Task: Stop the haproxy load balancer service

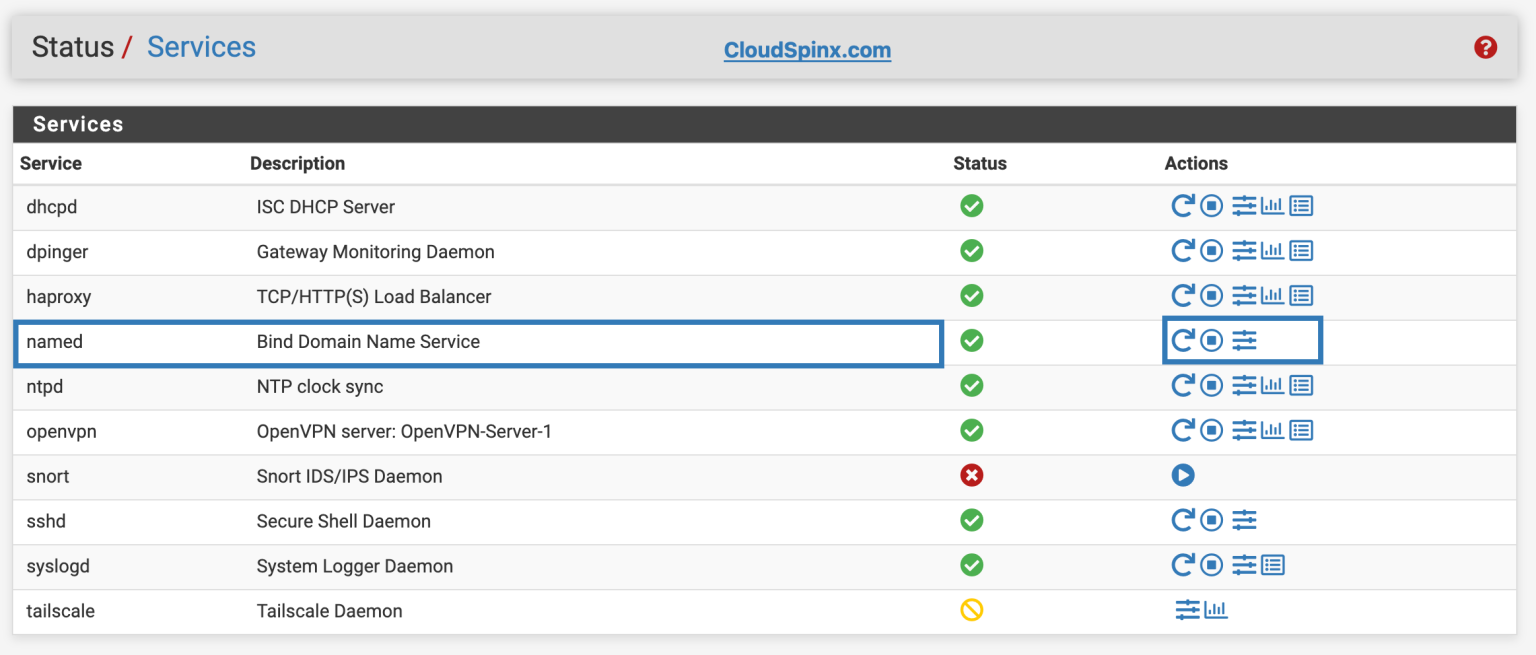Action: [x=1211, y=295]
